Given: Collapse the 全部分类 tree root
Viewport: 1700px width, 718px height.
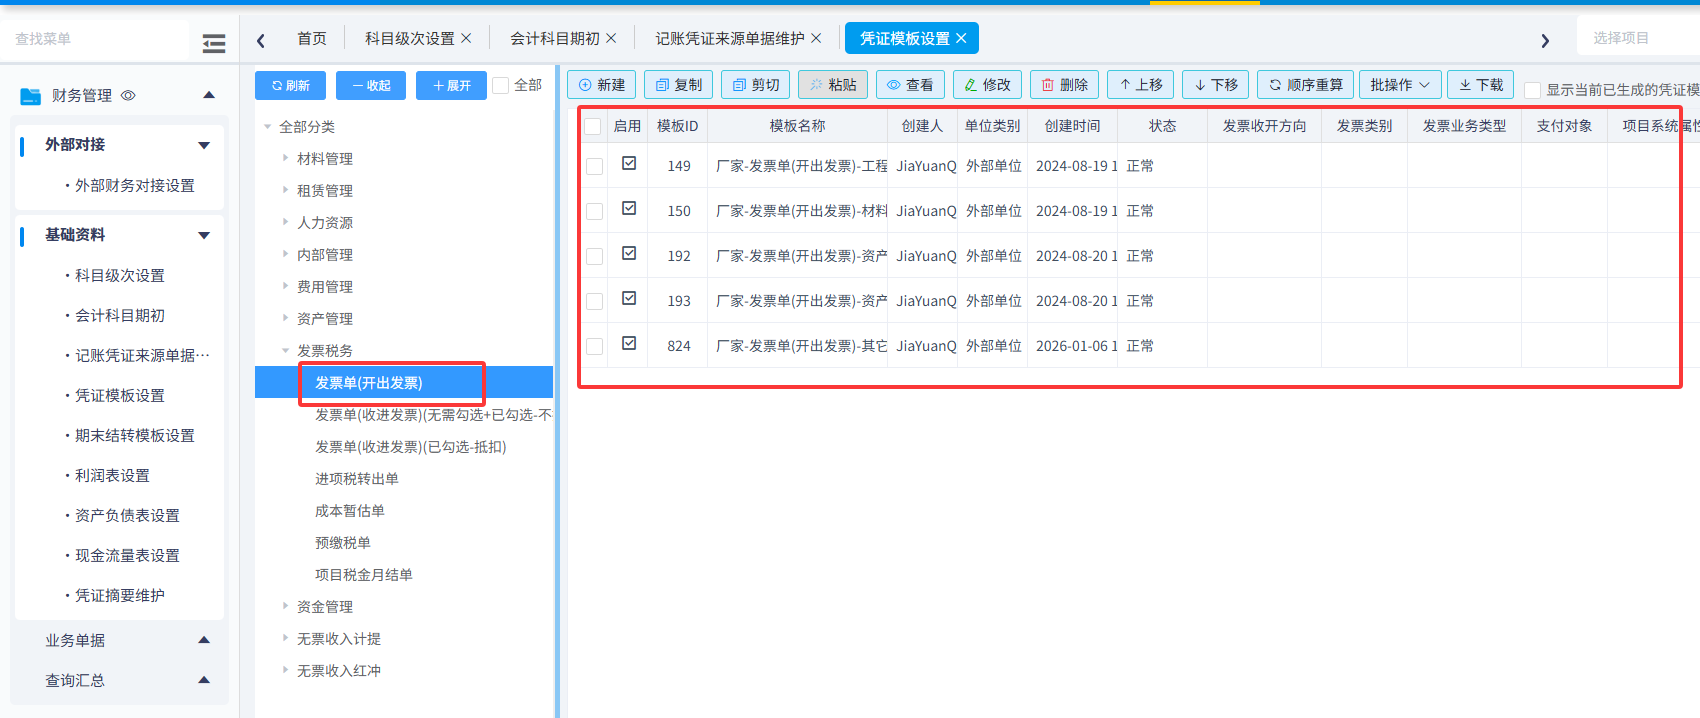Looking at the screenshot, I should [x=268, y=127].
